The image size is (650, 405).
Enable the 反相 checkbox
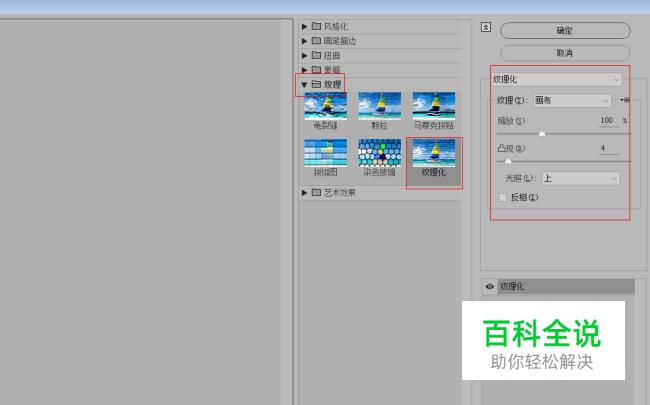pyautogui.click(x=503, y=197)
